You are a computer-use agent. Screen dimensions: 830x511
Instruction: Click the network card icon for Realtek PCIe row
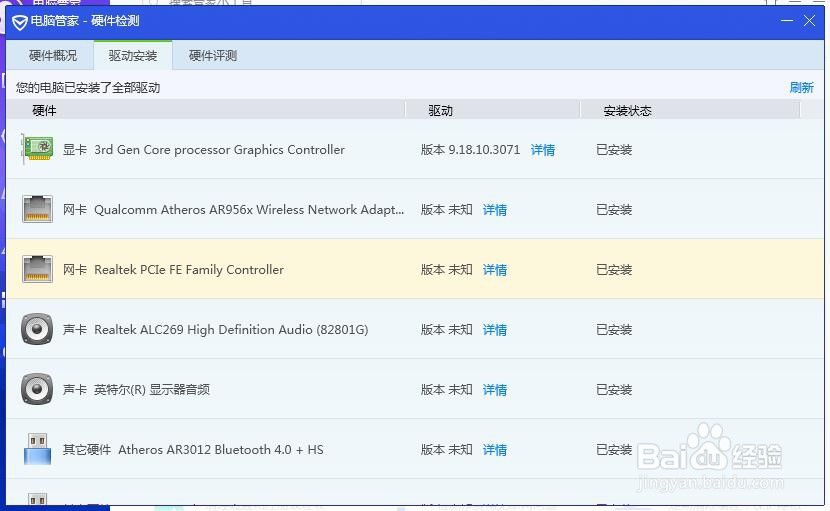point(37,268)
